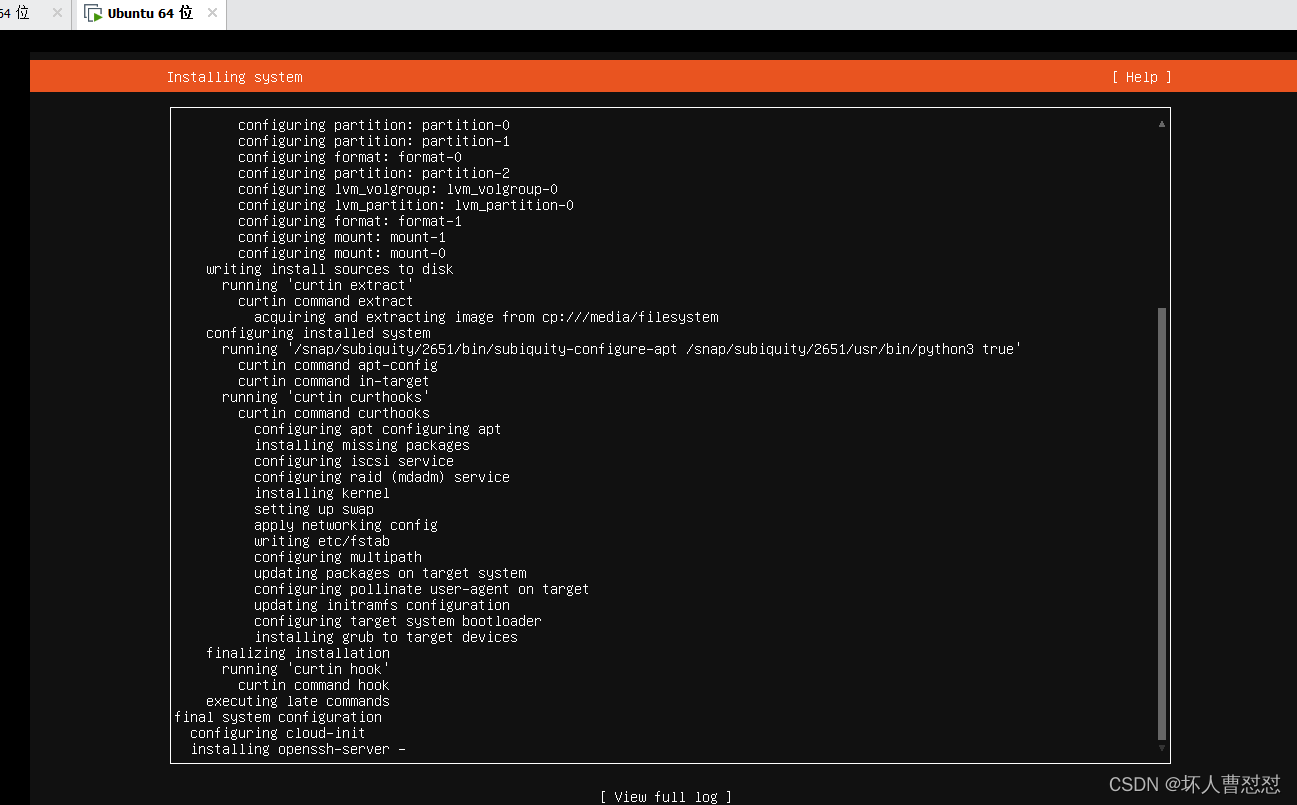This screenshot has height=805, width=1297.
Task: Click 'configuring lvm_partition: lvm_partition-0' line
Action: pos(406,205)
